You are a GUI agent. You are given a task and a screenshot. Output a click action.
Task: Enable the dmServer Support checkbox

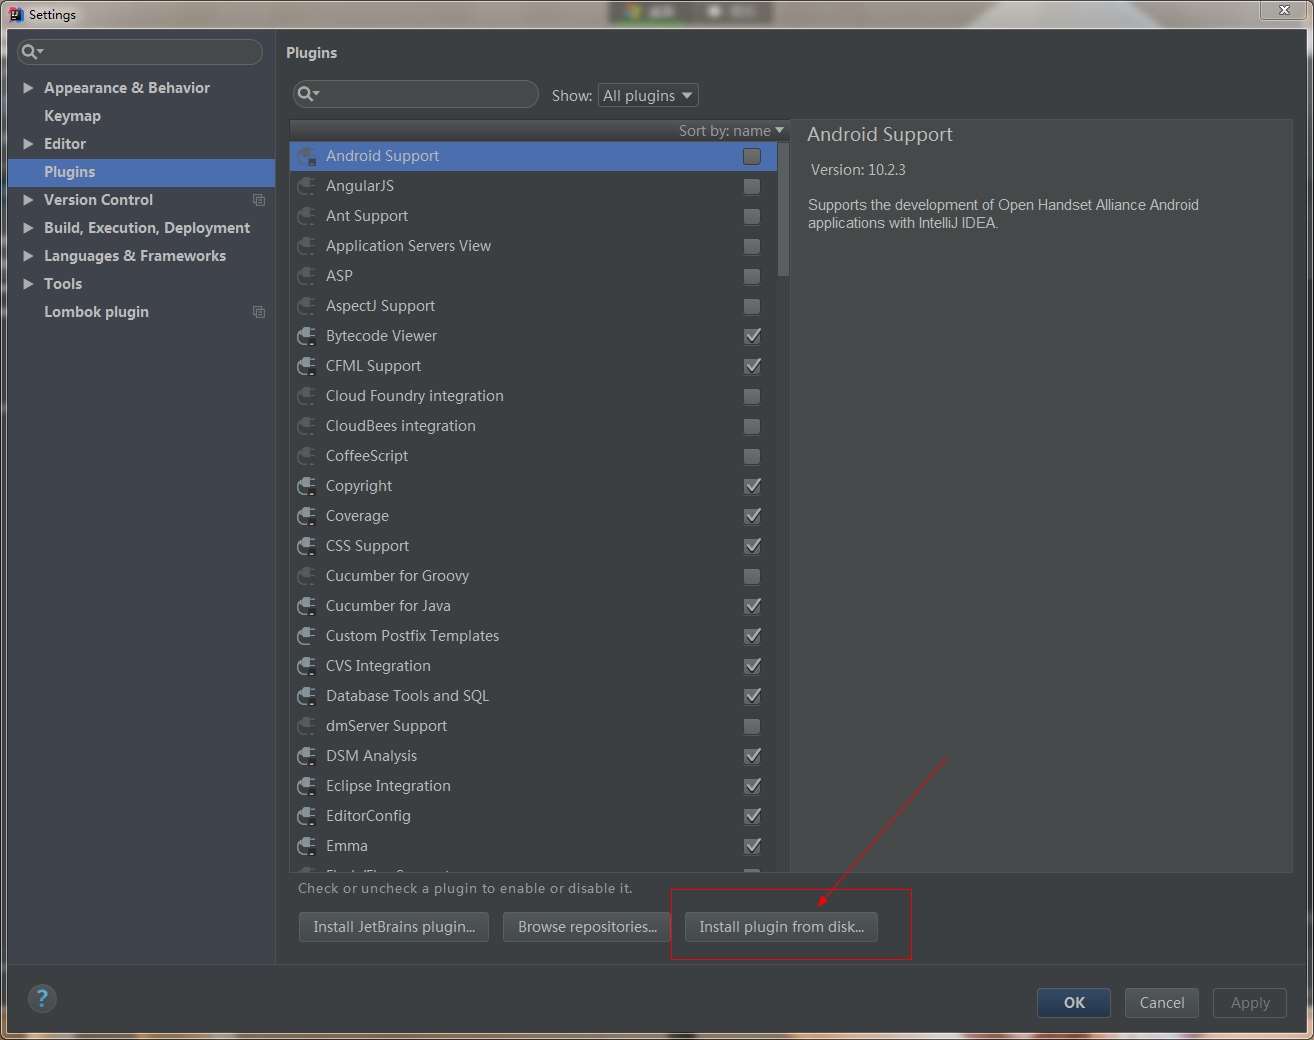point(752,726)
